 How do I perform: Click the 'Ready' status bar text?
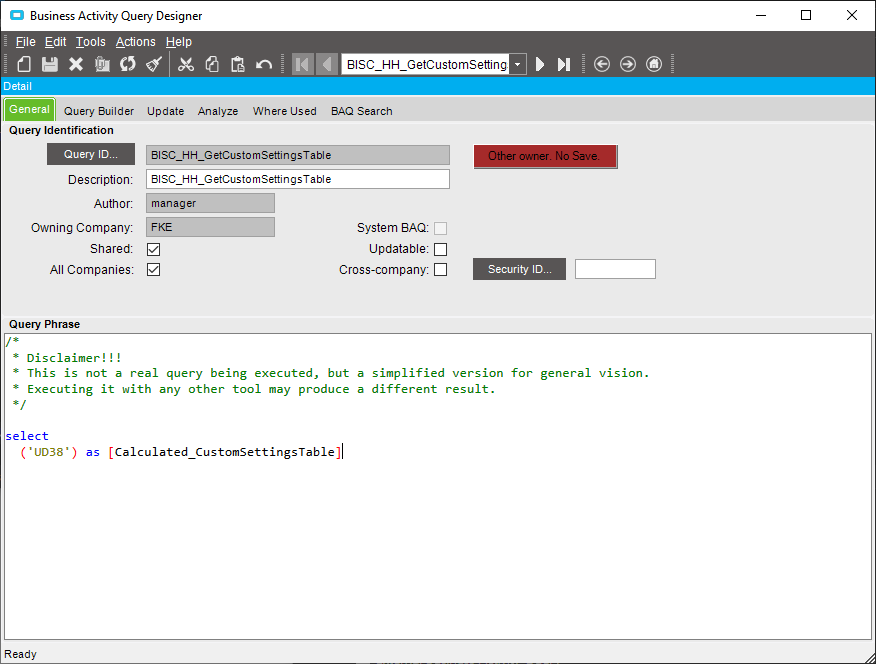(x=21, y=654)
